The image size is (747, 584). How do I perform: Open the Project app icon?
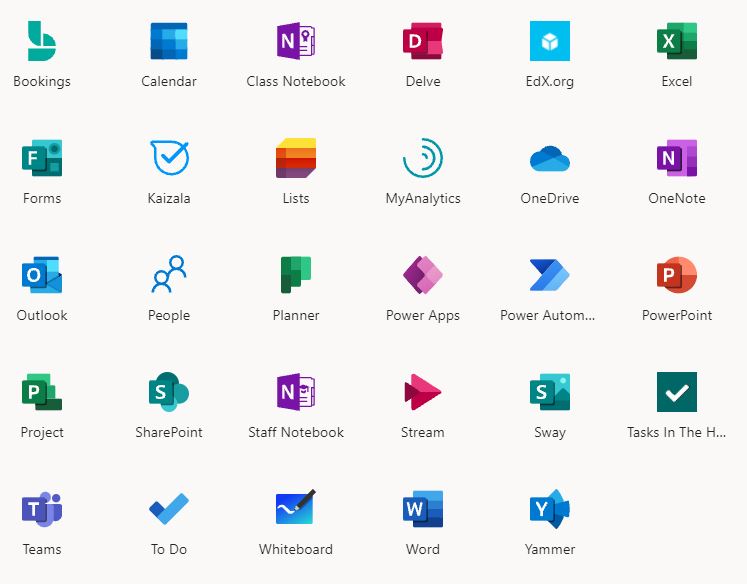pyautogui.click(x=42, y=392)
